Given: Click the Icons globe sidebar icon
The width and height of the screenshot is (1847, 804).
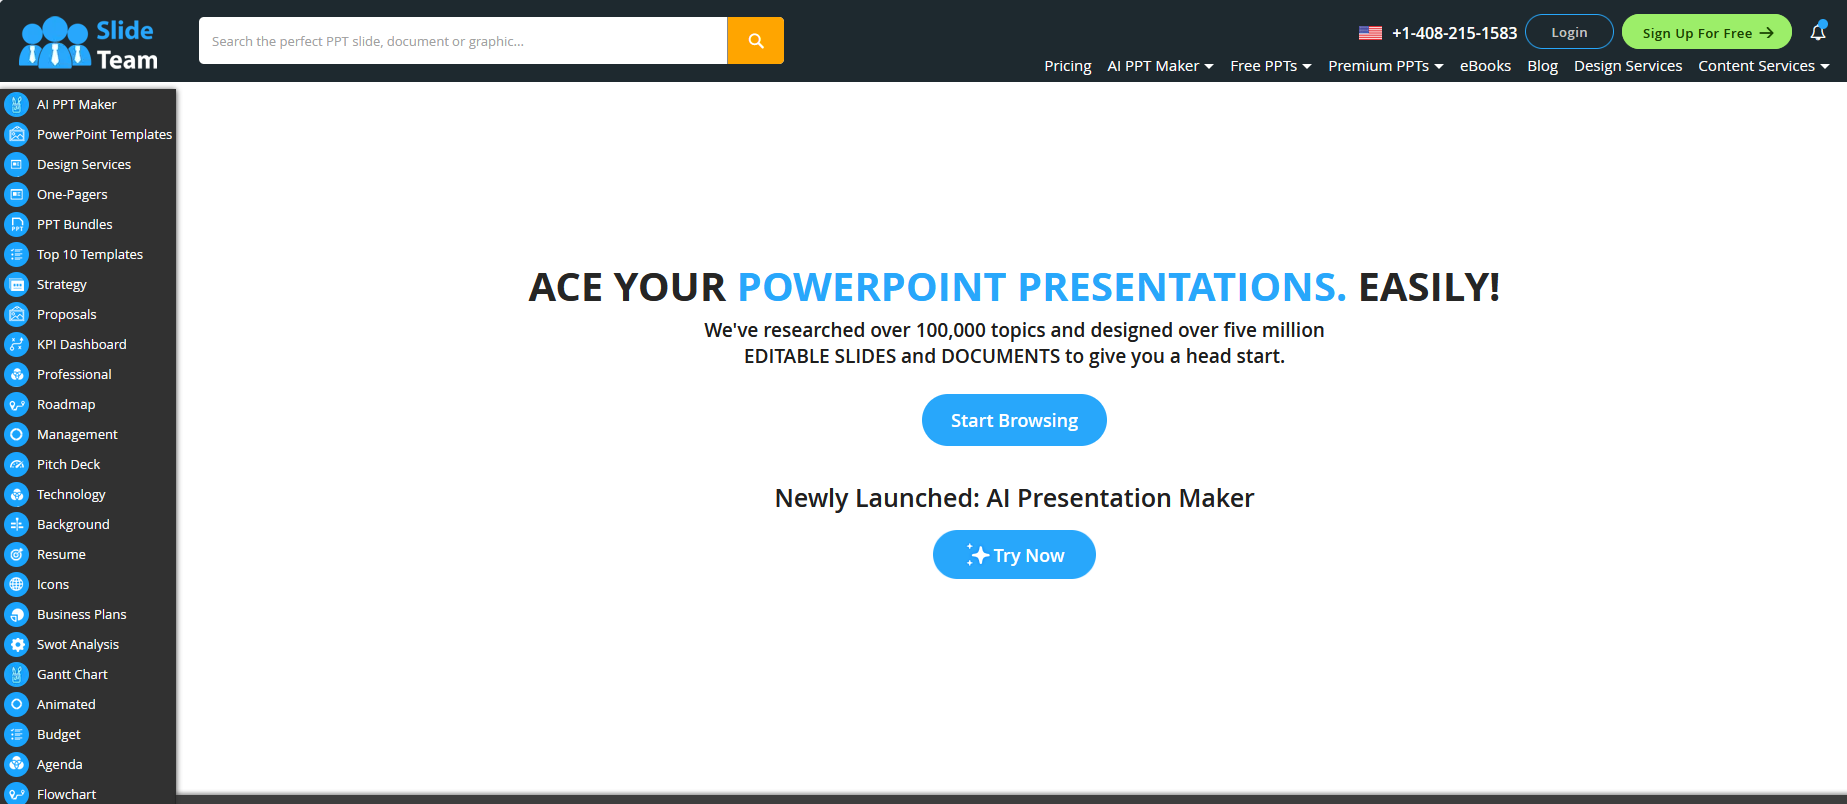Looking at the screenshot, I should click(x=17, y=584).
